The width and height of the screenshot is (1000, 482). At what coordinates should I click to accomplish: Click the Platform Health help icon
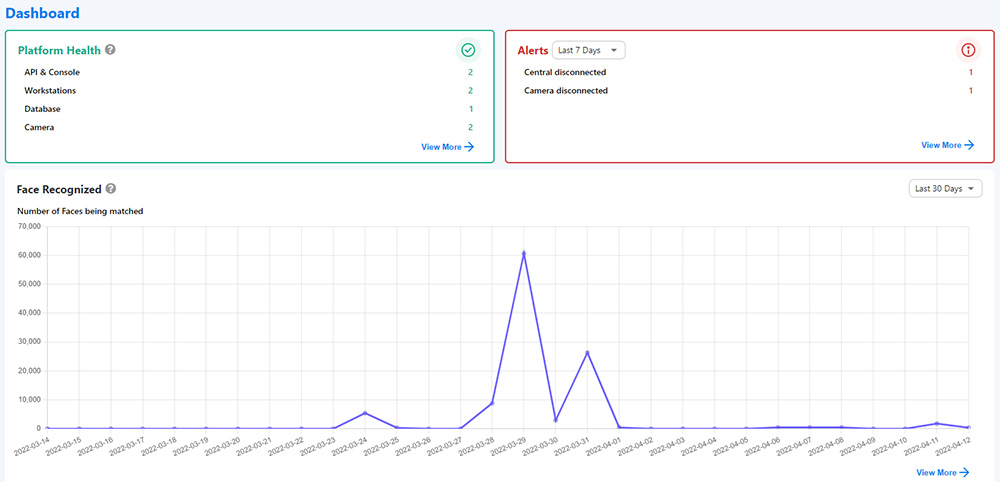tap(110, 49)
